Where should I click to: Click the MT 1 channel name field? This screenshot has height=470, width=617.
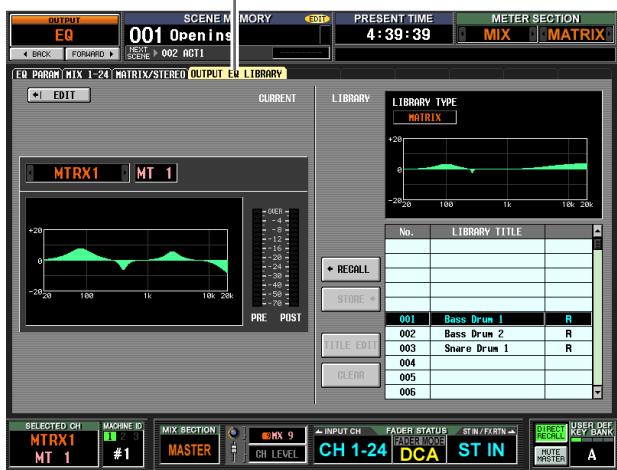pos(156,173)
